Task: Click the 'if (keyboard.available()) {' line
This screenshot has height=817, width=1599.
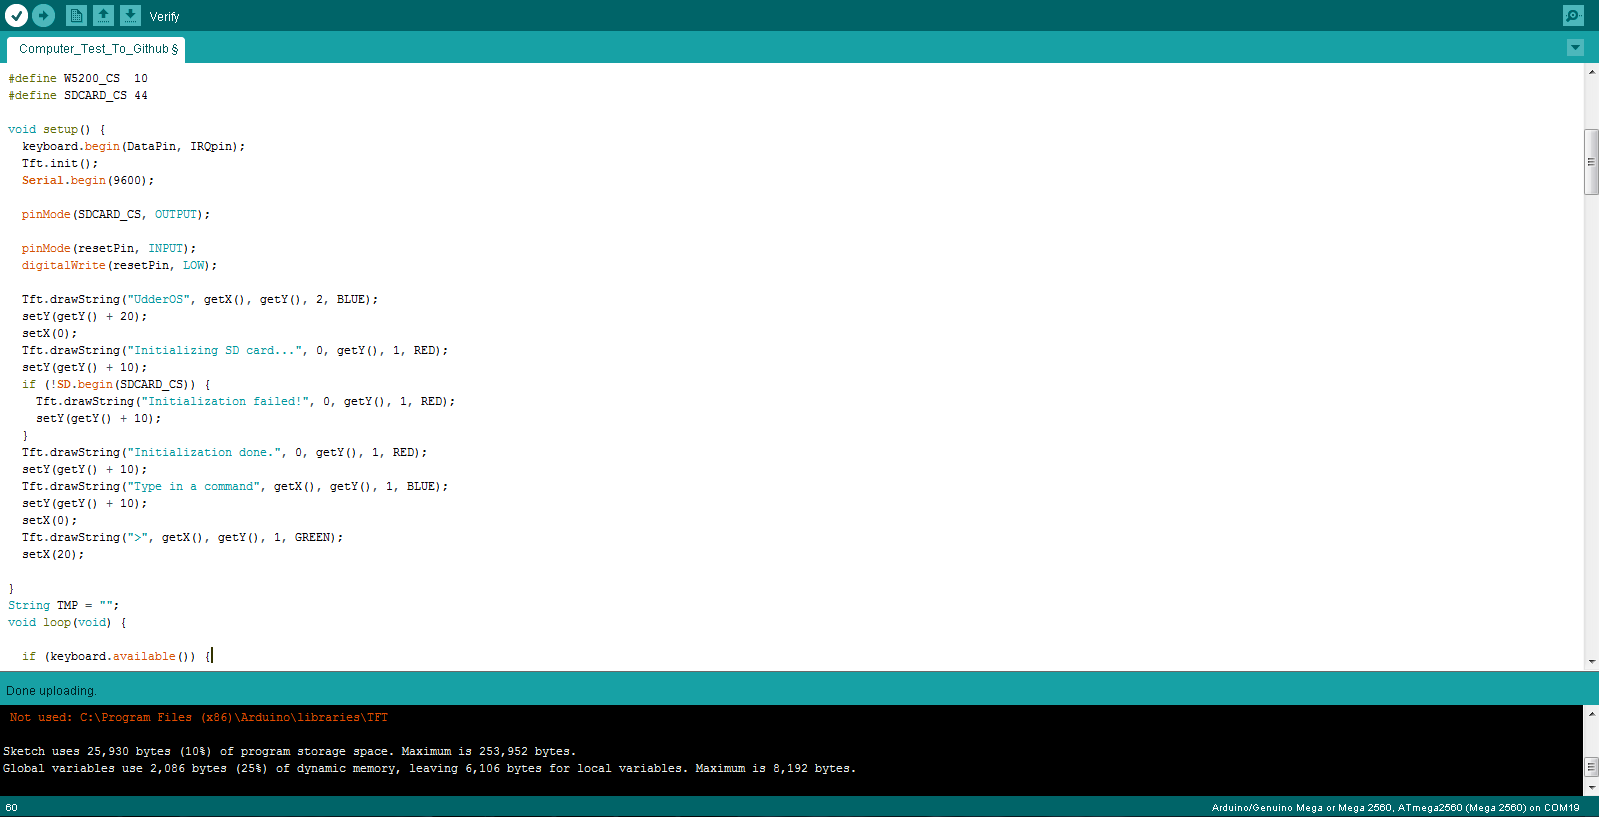Action: click(117, 656)
